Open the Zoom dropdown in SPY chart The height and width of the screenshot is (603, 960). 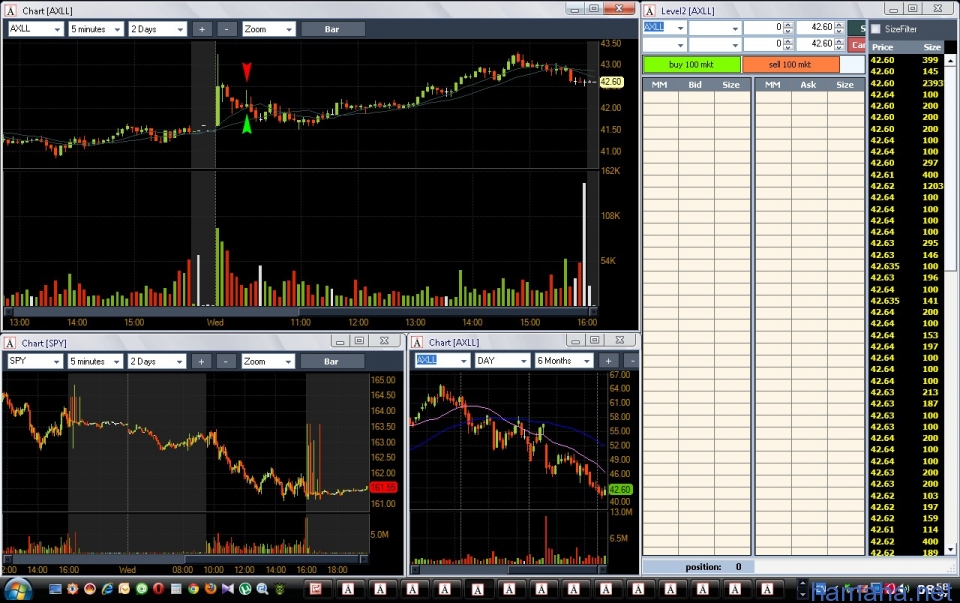(x=288, y=361)
